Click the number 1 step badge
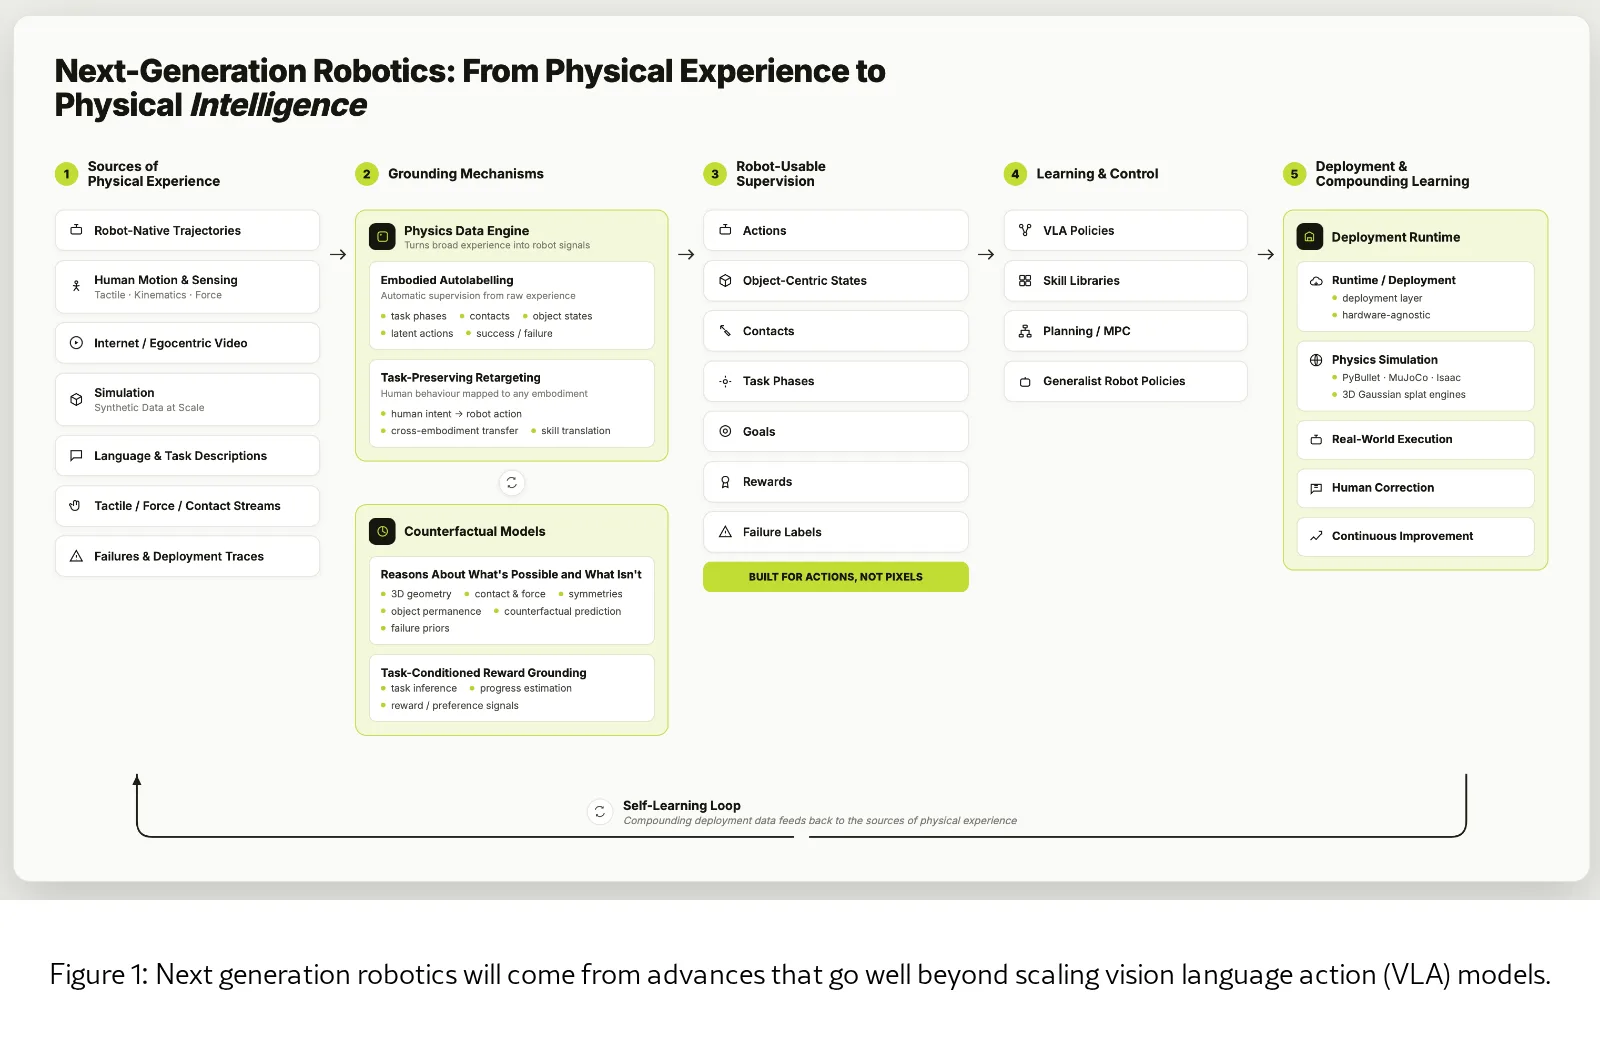The width and height of the screenshot is (1600, 1046). pyautogui.click(x=66, y=174)
